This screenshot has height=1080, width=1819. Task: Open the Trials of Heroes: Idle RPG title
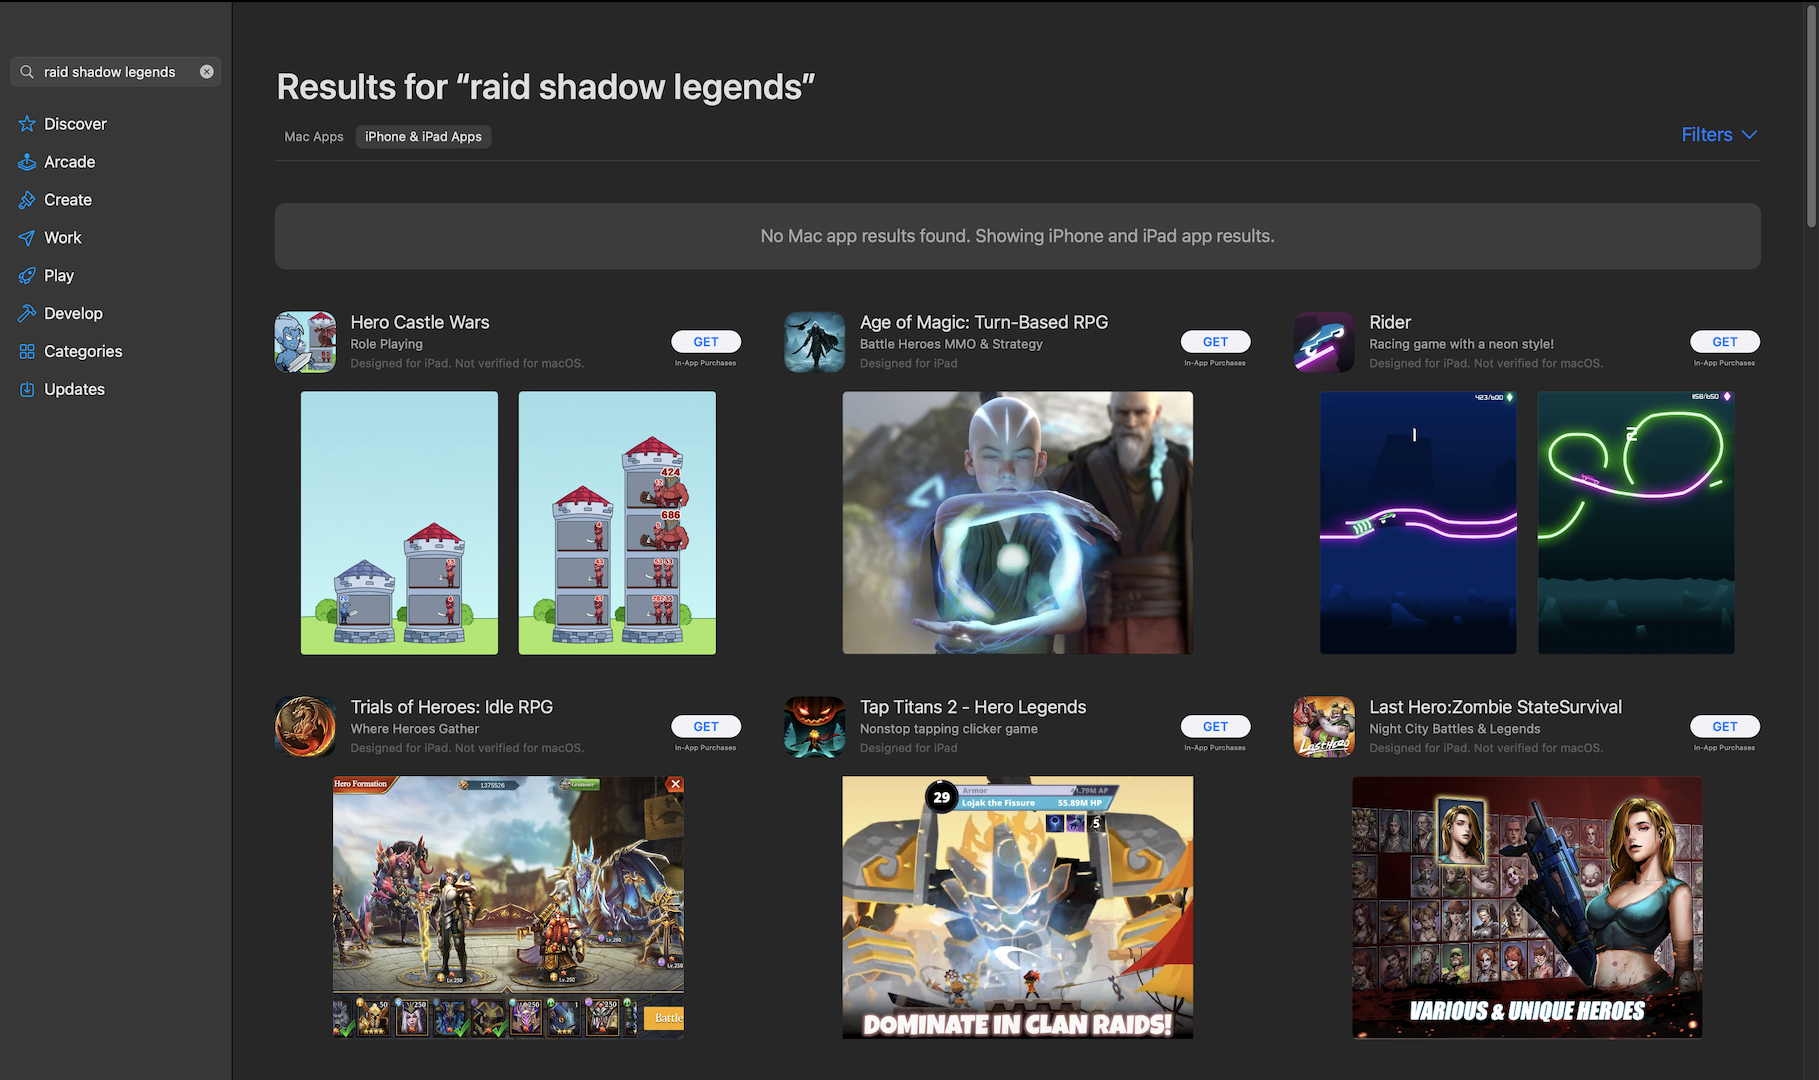(x=452, y=707)
